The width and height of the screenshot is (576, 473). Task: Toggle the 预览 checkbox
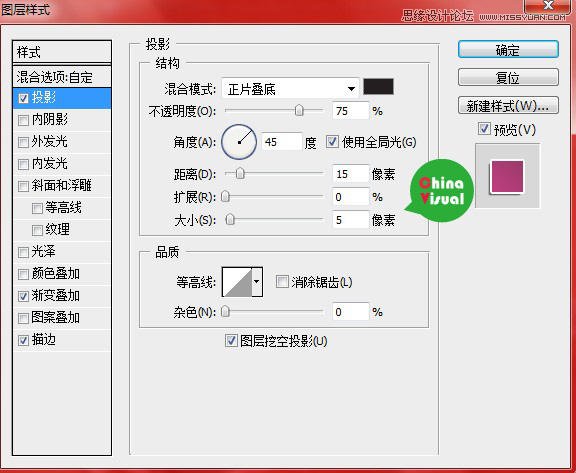click(x=484, y=129)
